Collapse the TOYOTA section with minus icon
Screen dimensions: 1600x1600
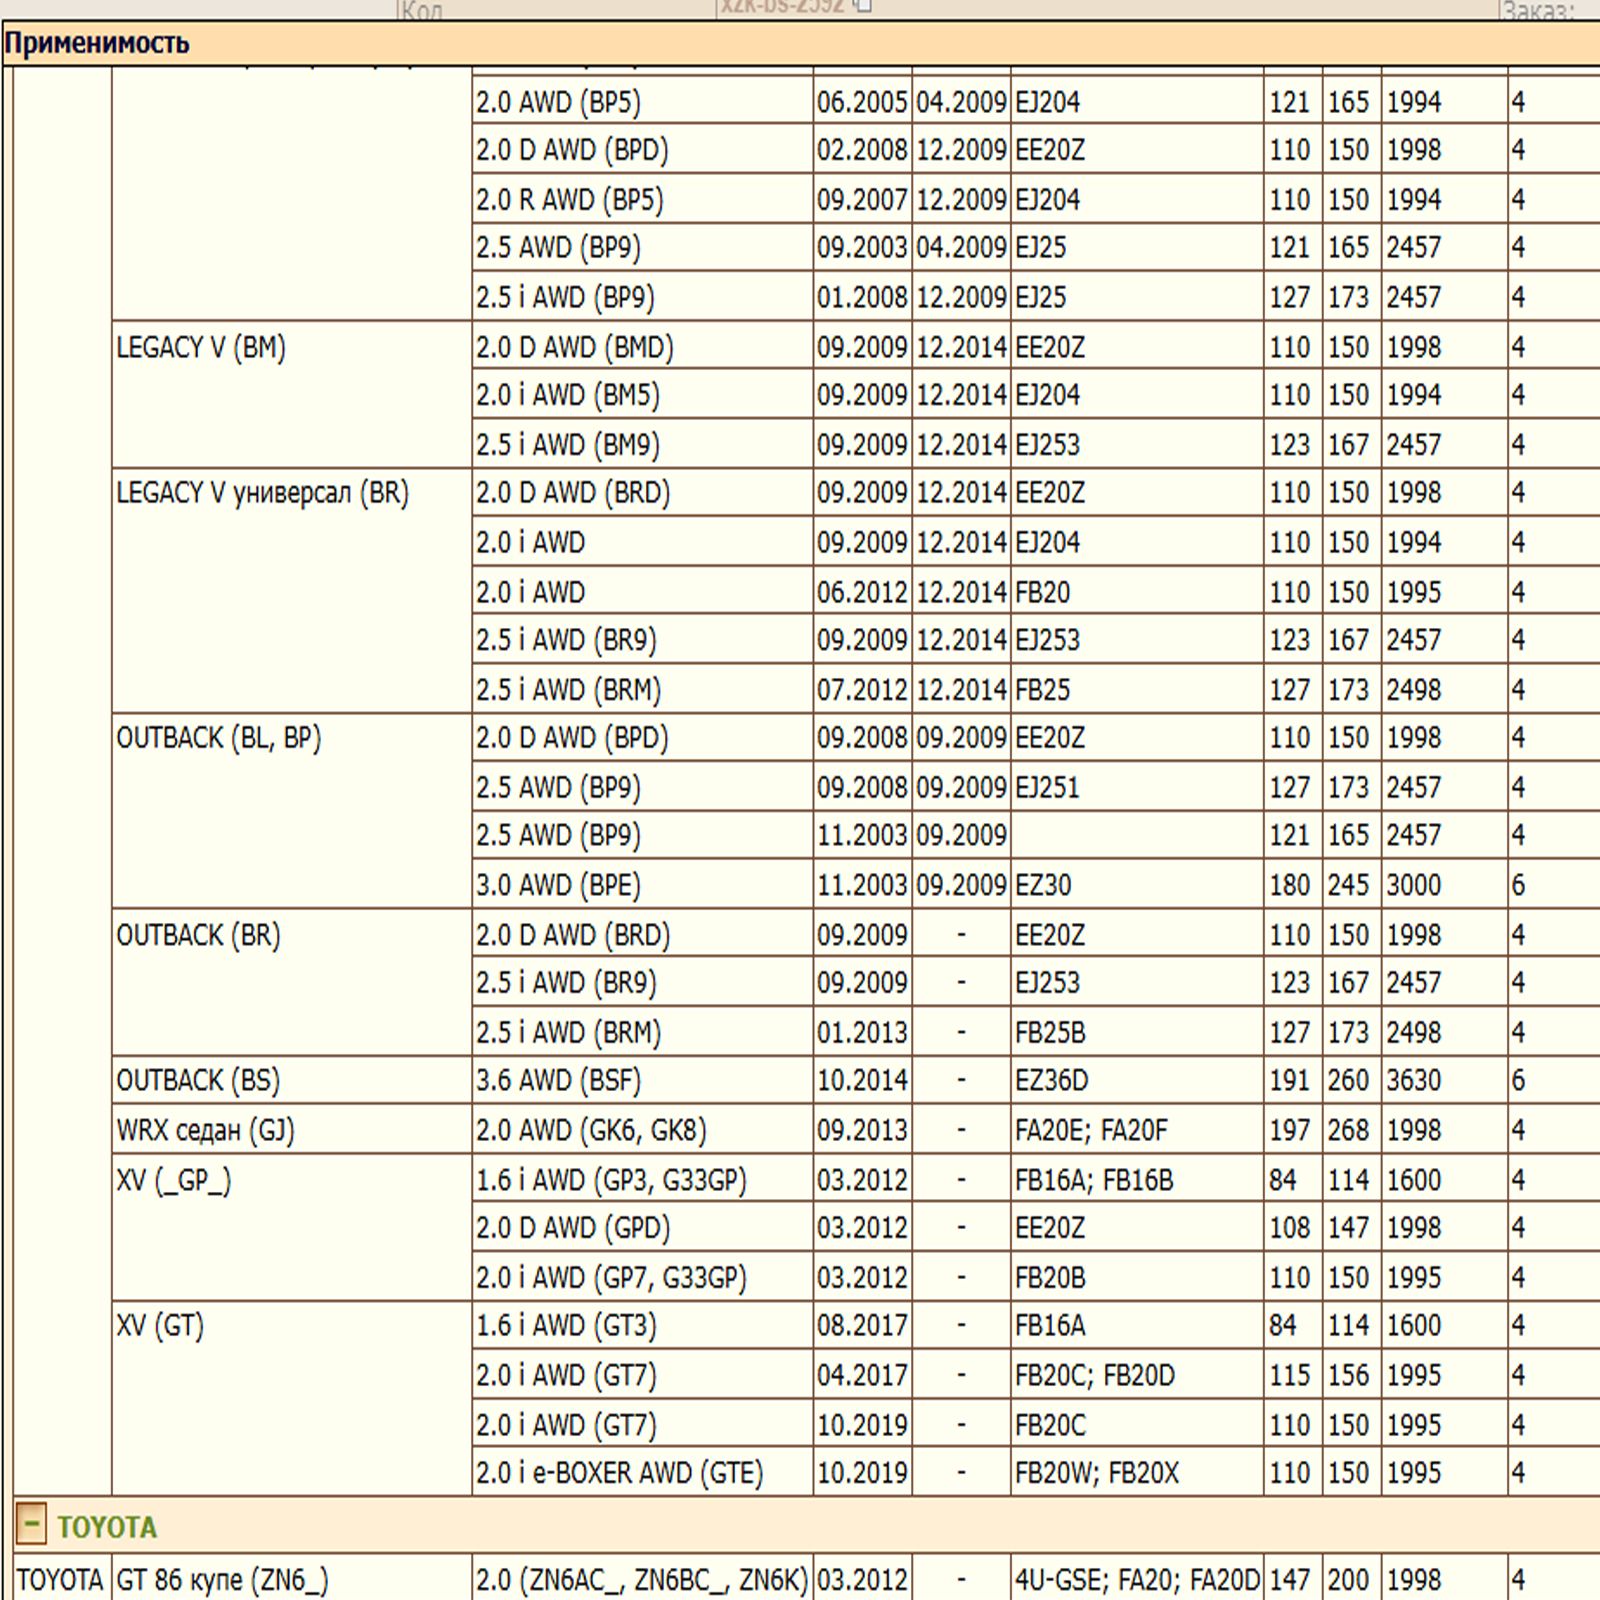pos(31,1525)
